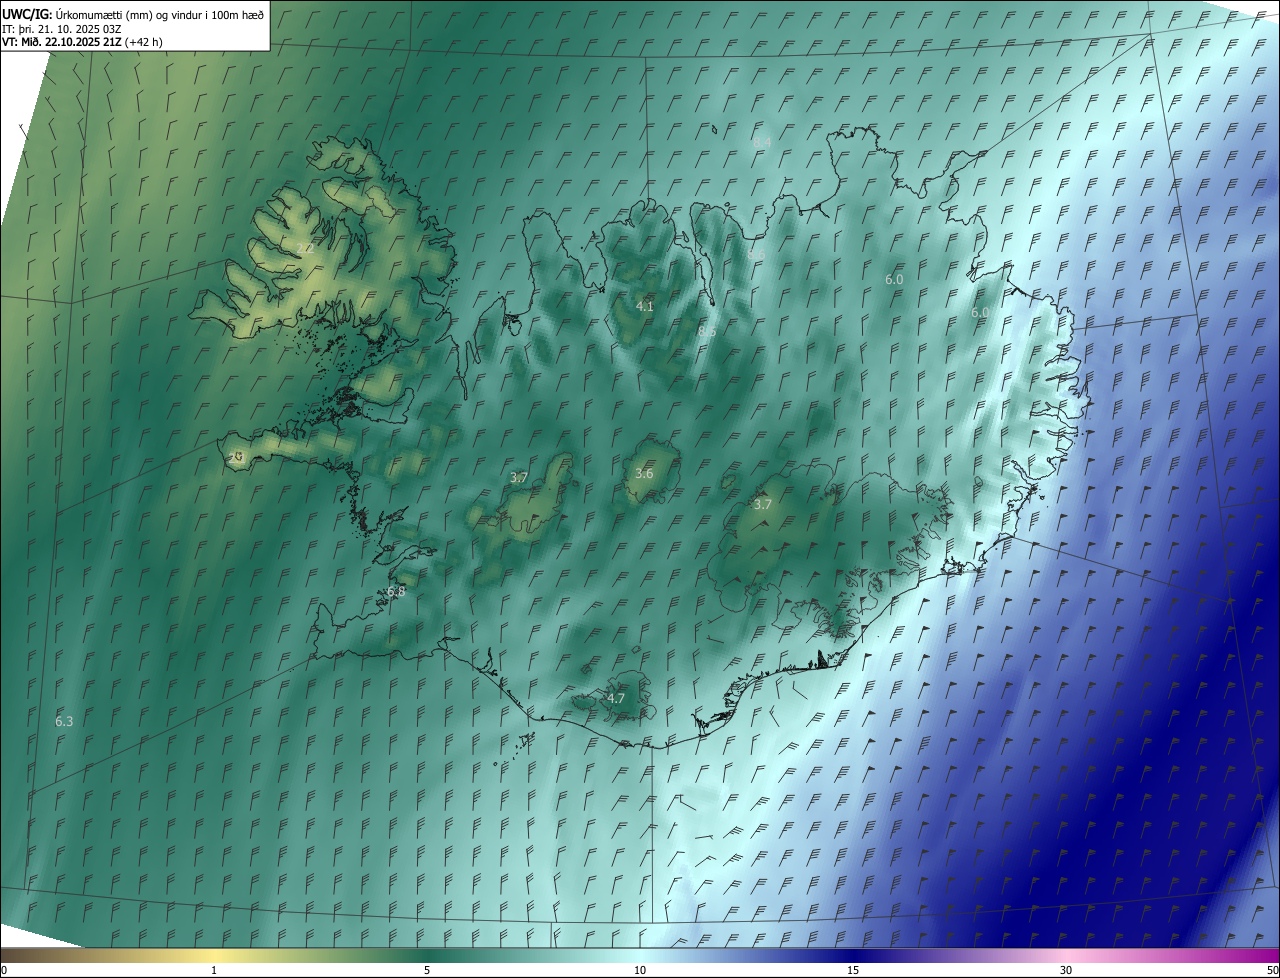The width and height of the screenshot is (1280, 978).
Task: Click the 3.7 value on Langjökull glacier
Action: pos(519,478)
